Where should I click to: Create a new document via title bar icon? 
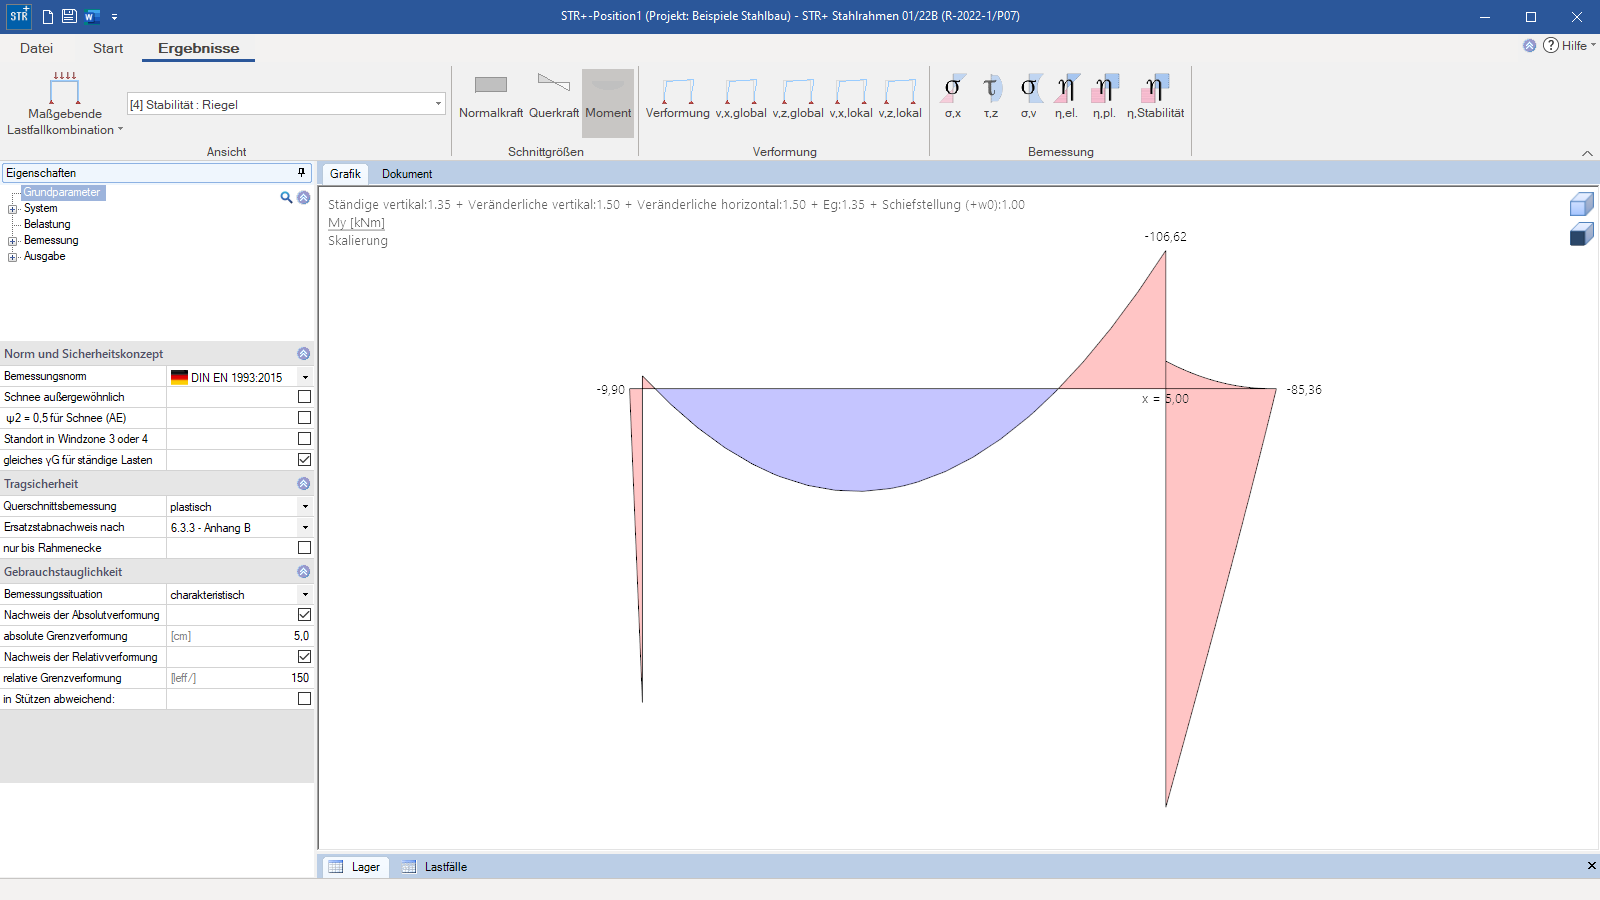[x=47, y=16]
